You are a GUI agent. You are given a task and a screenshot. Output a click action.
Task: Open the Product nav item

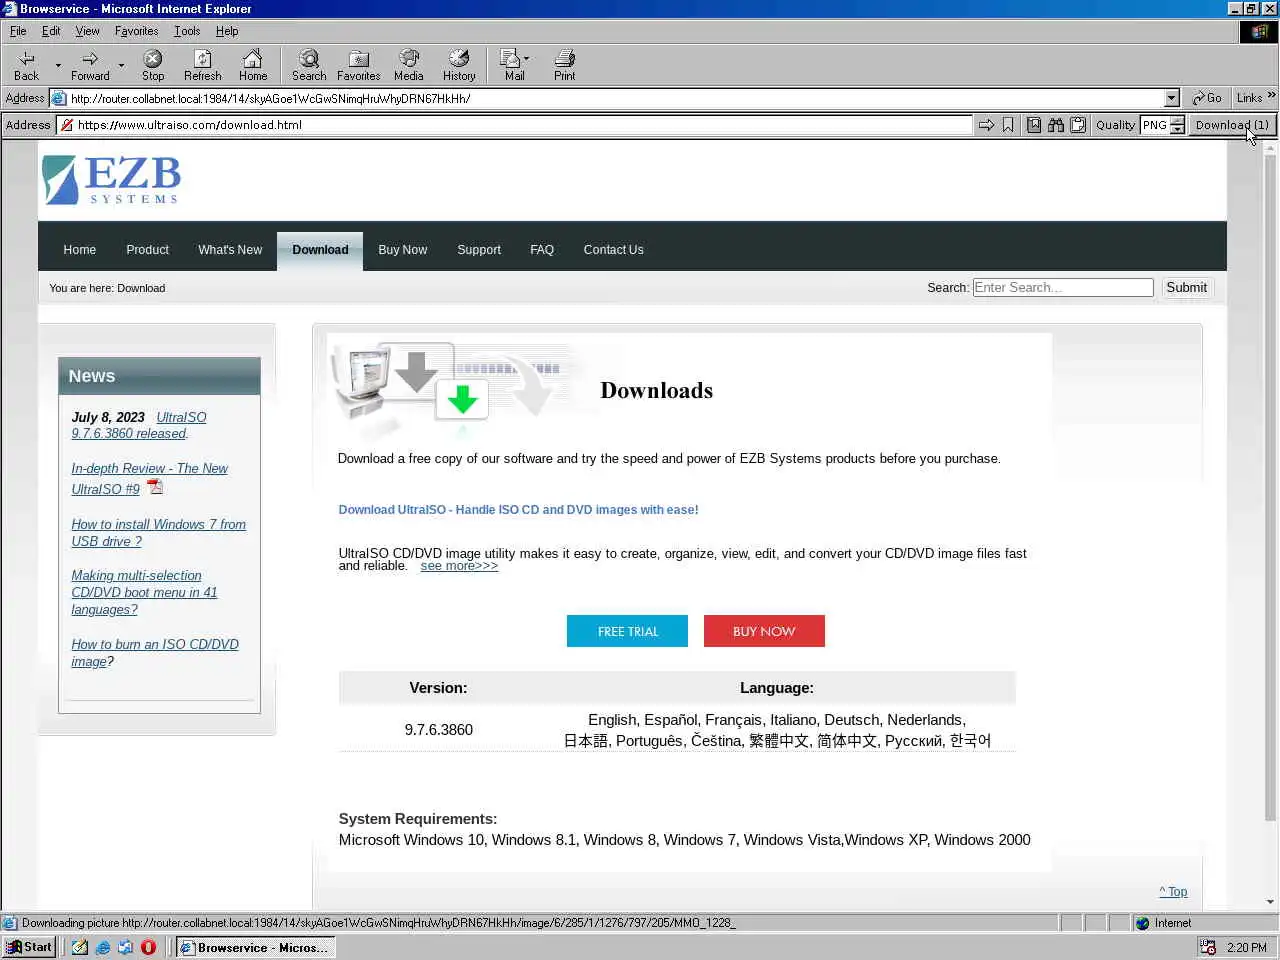[x=147, y=250]
